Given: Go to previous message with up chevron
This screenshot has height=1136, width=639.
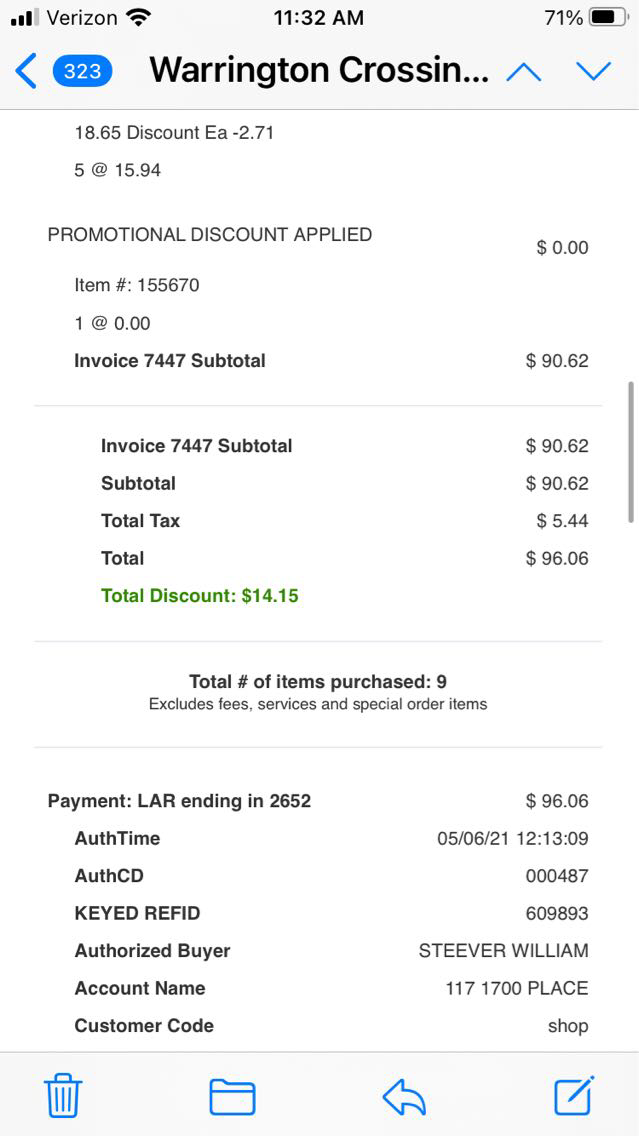Looking at the screenshot, I should [x=524, y=71].
